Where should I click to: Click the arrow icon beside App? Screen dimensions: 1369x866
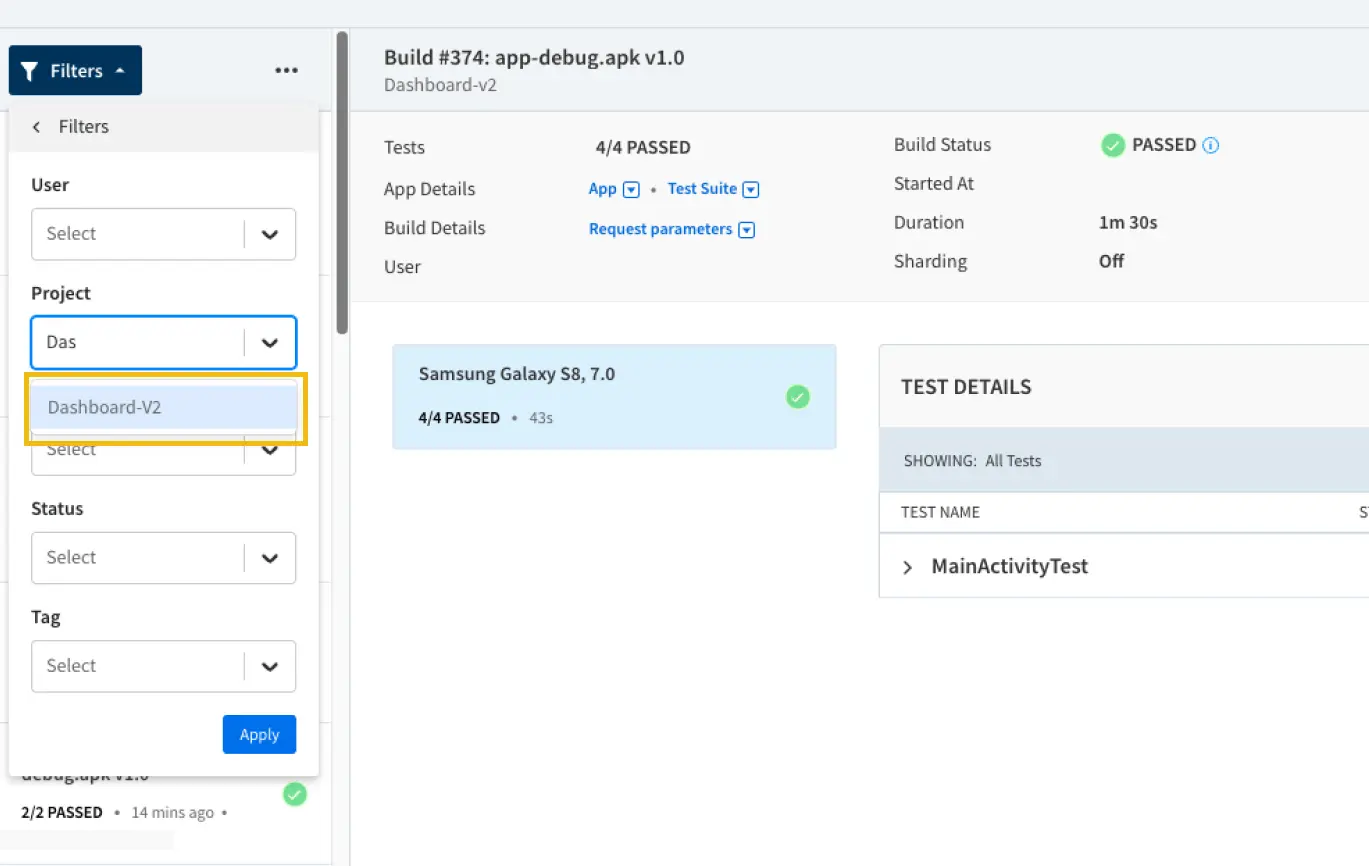coord(631,190)
